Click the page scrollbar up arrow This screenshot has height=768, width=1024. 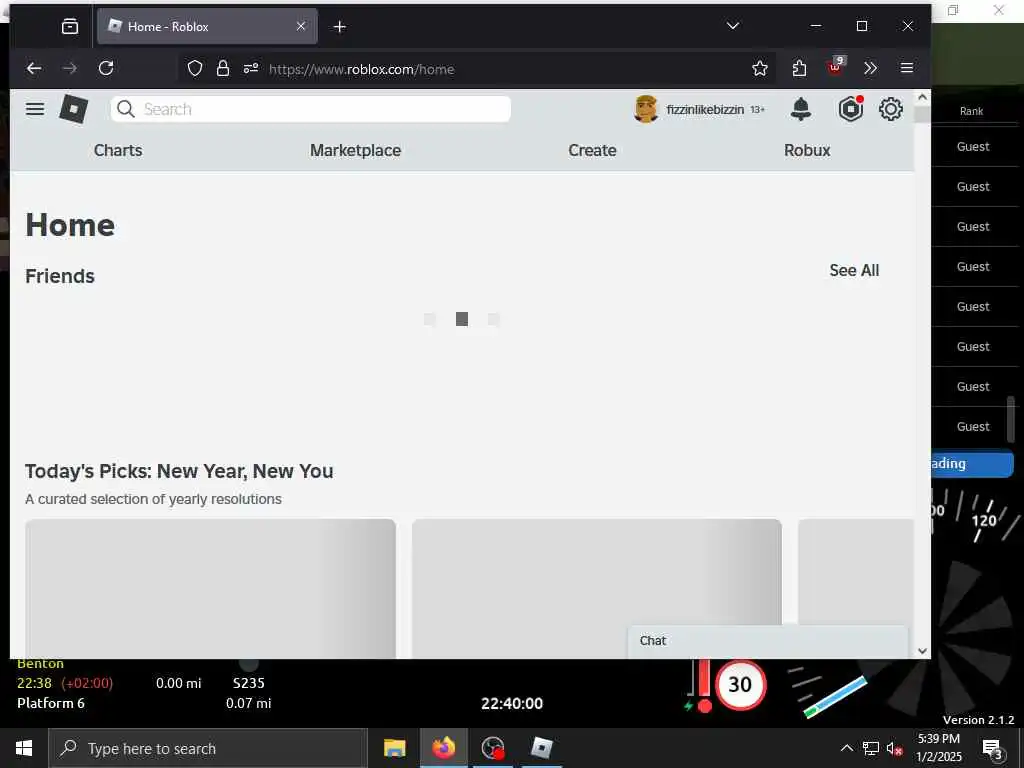tap(922, 97)
